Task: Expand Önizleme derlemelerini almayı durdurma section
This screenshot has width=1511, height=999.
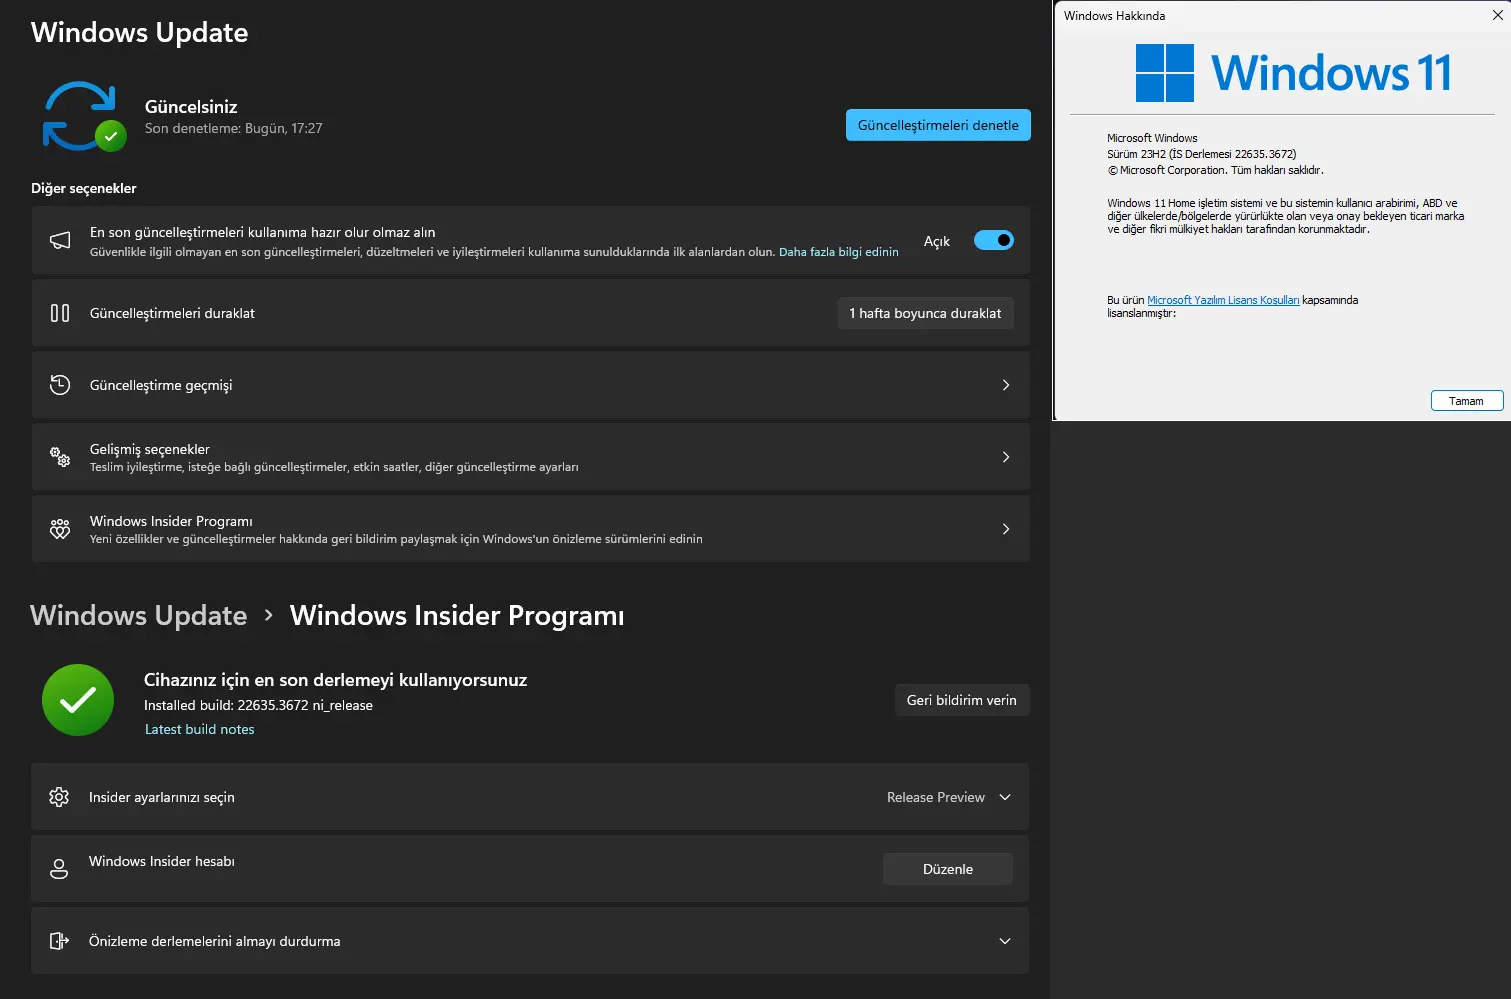Action: coord(1005,941)
